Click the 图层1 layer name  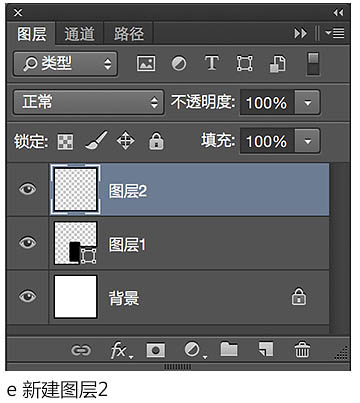(127, 245)
